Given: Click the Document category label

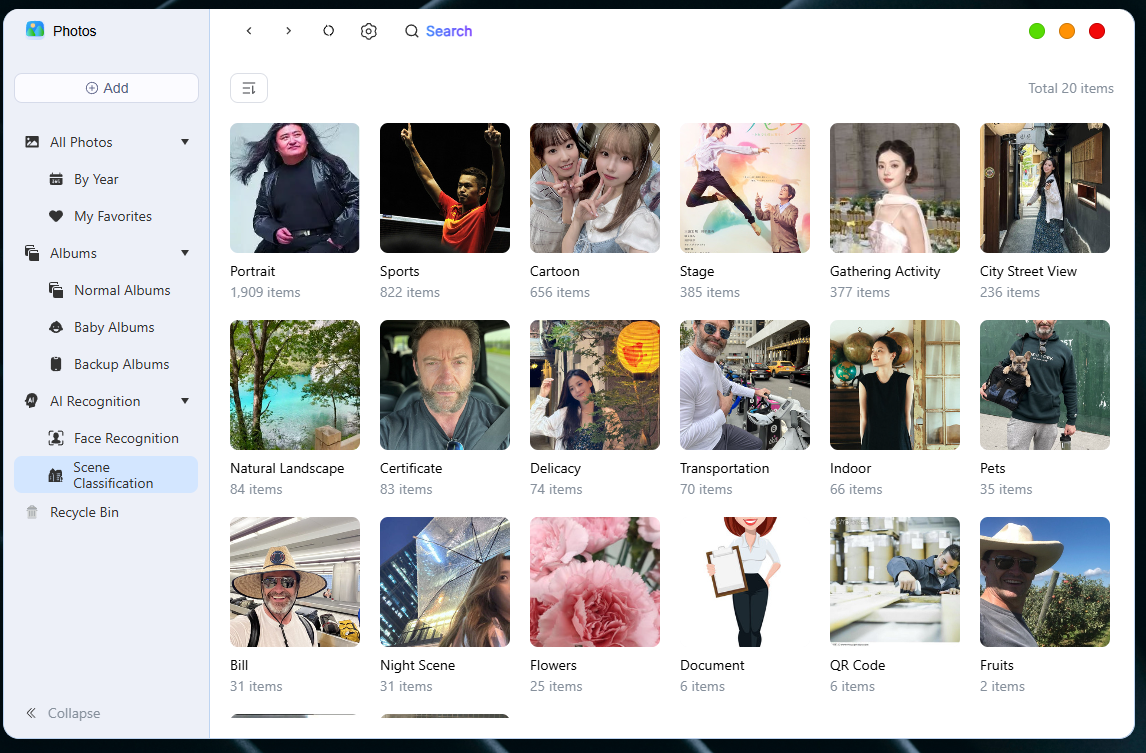Looking at the screenshot, I should pos(712,665).
